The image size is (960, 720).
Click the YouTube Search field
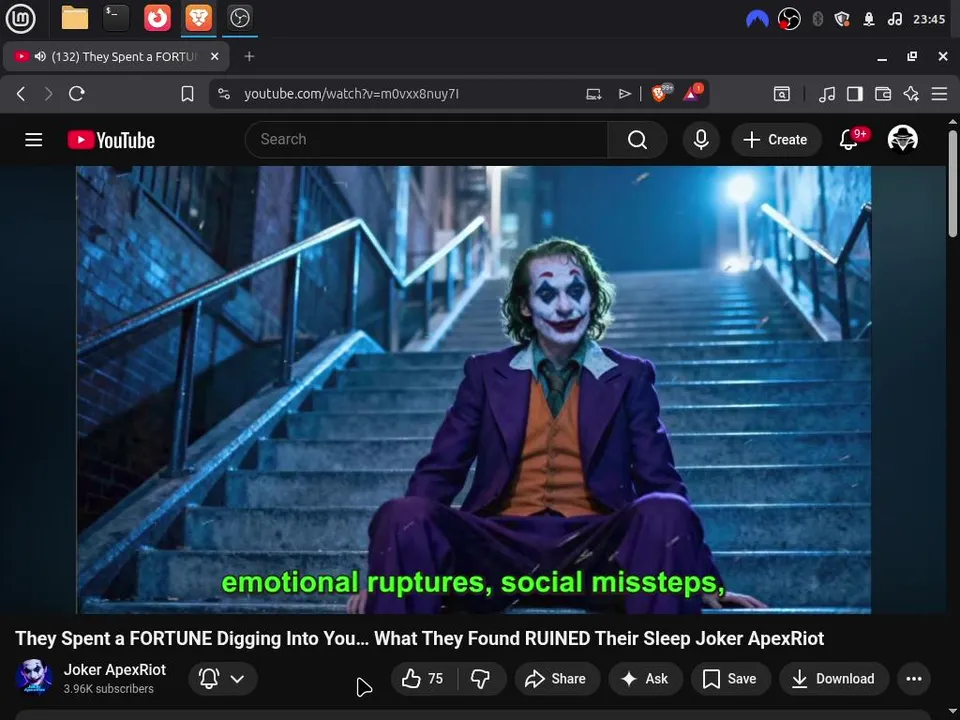pos(426,140)
